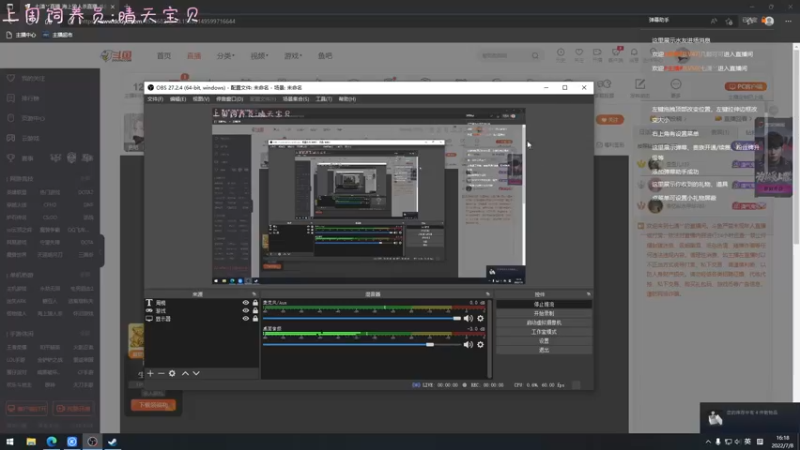Click the audio mixer vertical scrollbar

pyautogui.click(x=489, y=339)
